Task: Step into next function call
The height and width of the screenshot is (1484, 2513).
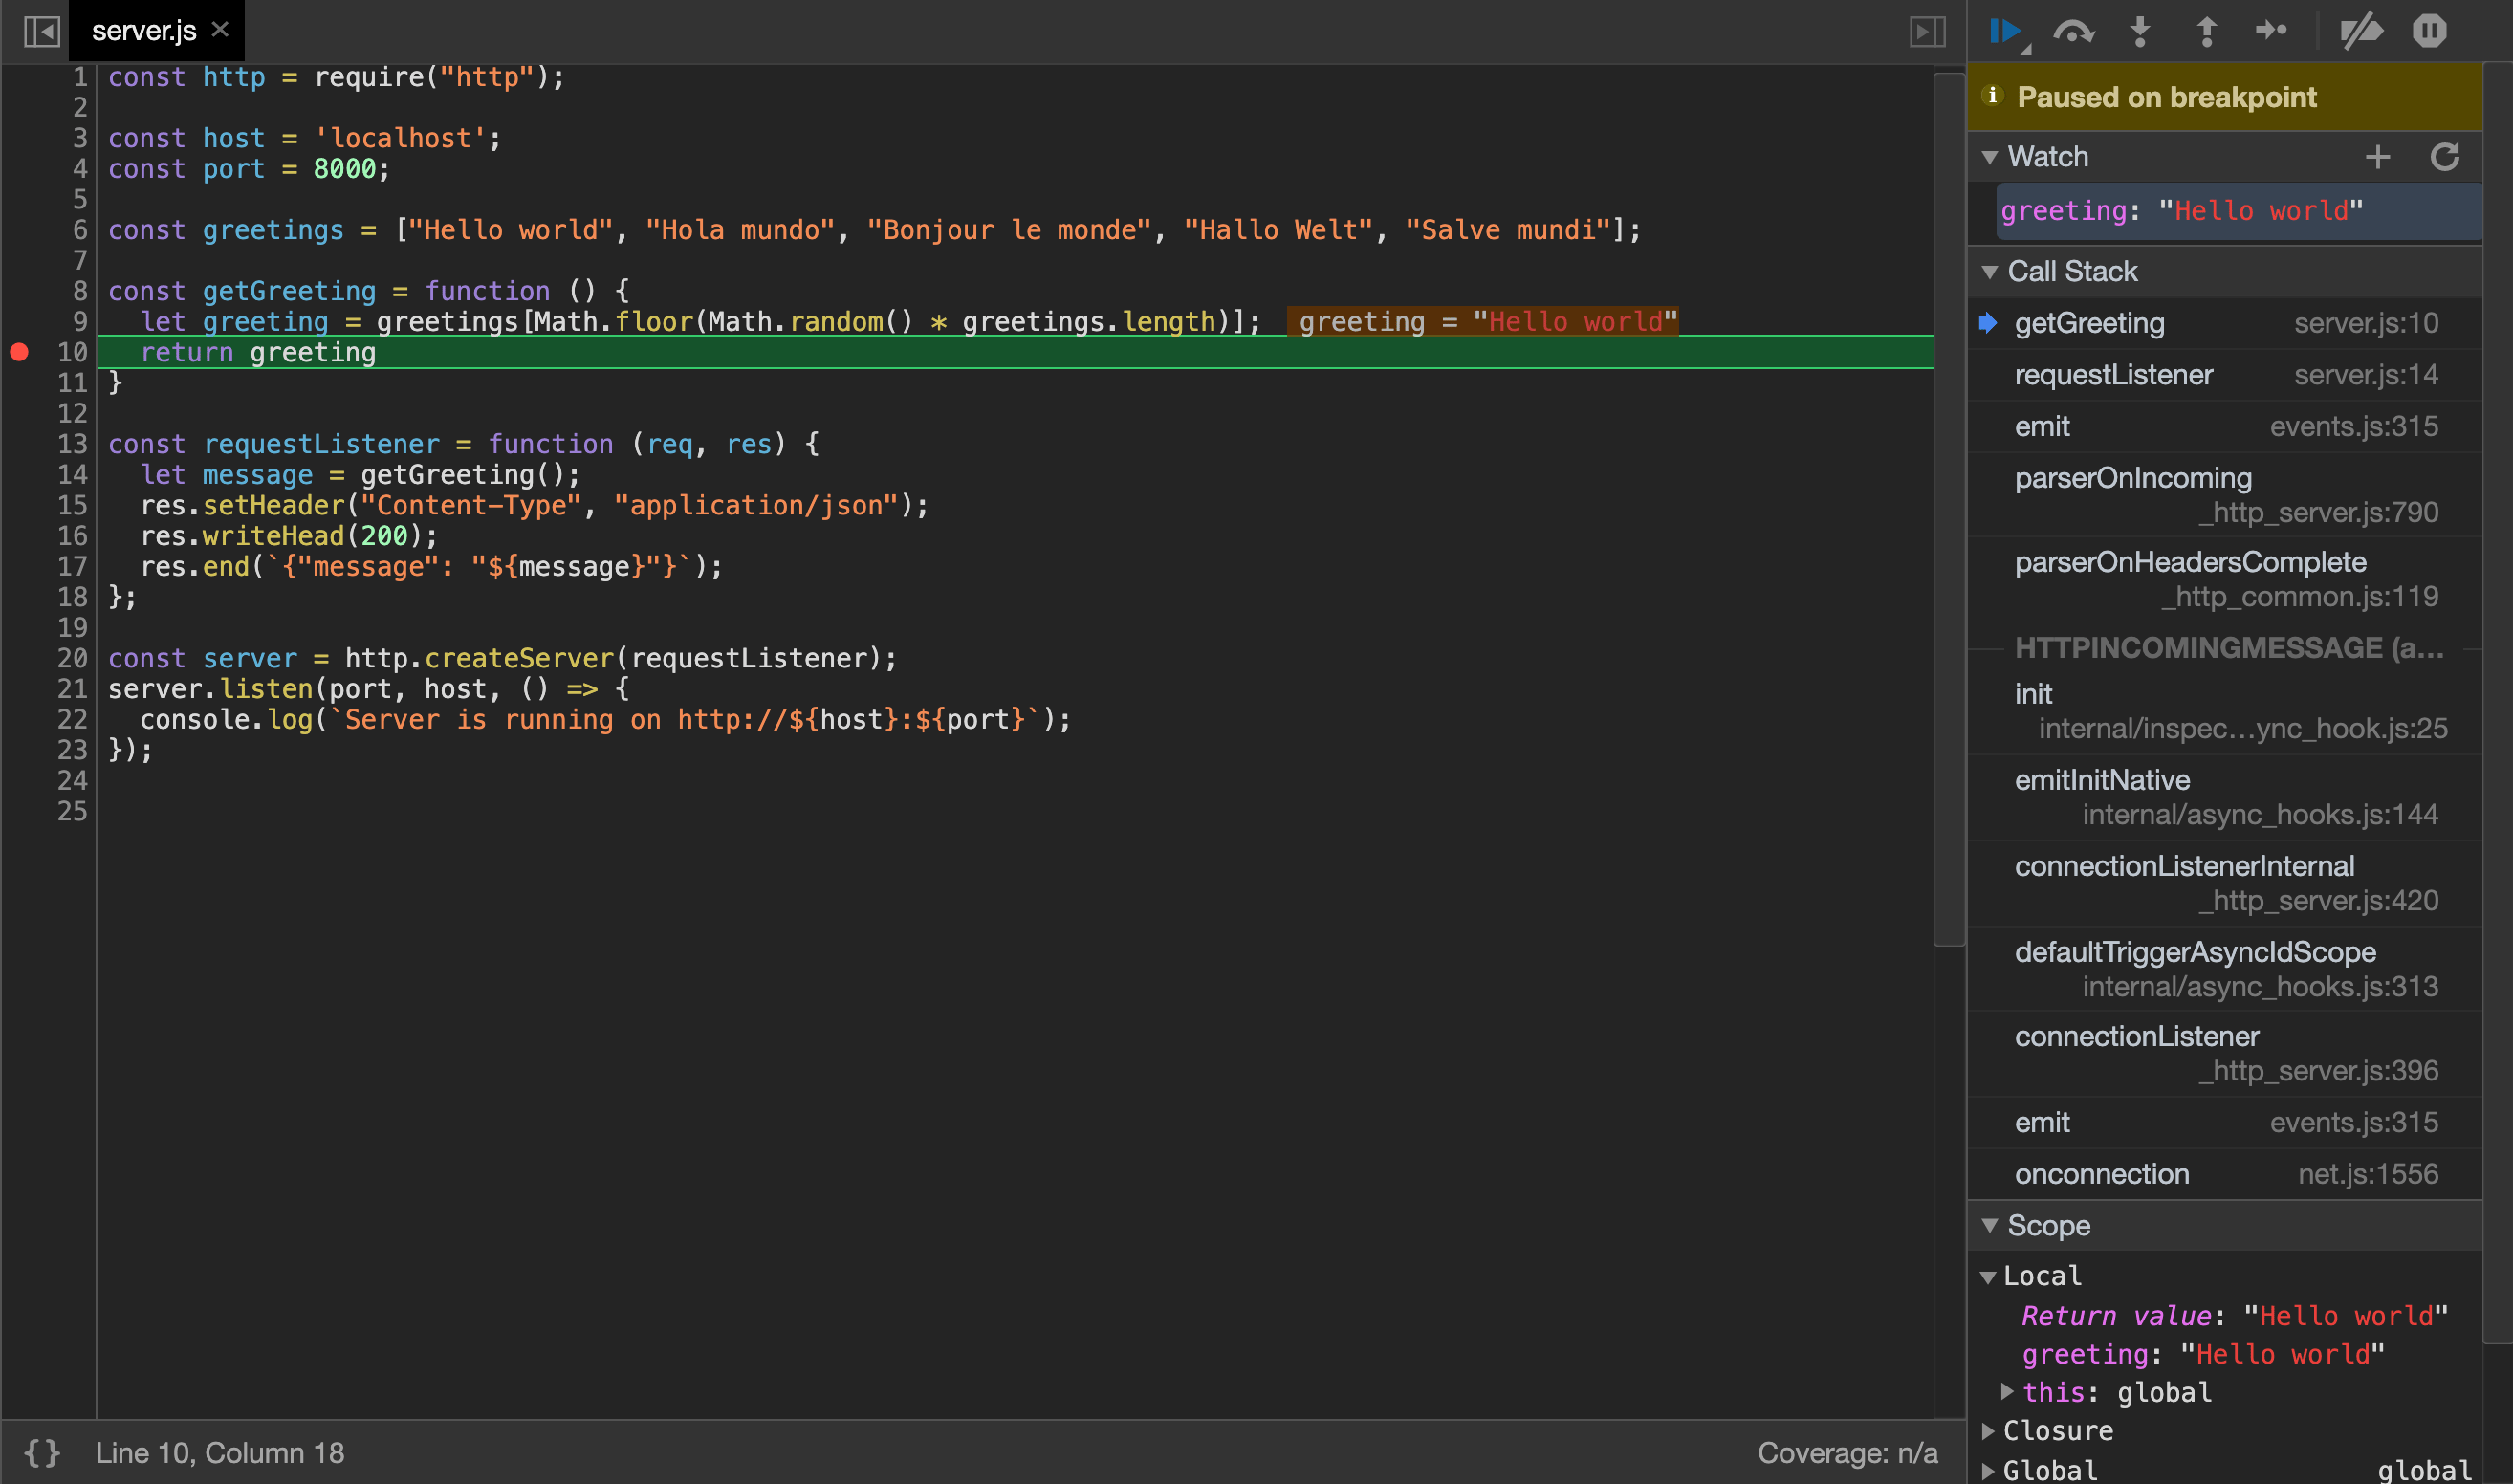Action: tap(2140, 32)
